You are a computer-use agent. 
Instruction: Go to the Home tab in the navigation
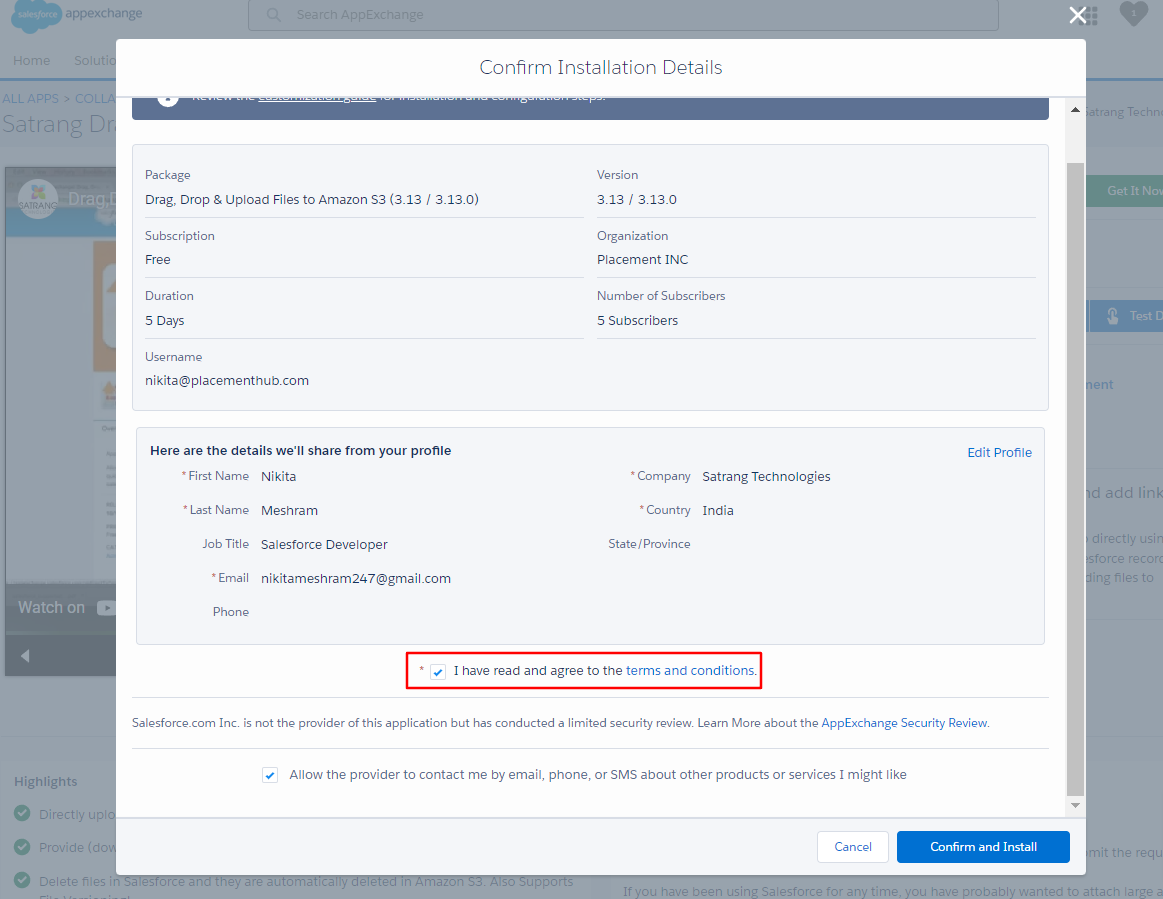click(x=31, y=61)
